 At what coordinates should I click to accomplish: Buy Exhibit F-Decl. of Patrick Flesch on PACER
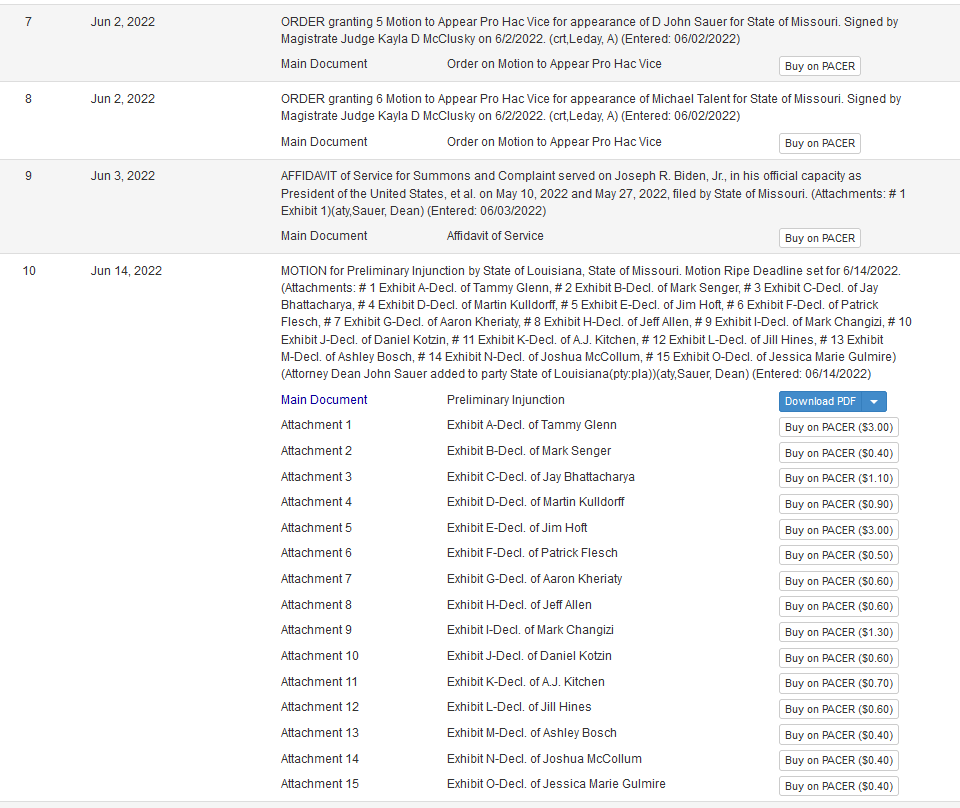[839, 555]
